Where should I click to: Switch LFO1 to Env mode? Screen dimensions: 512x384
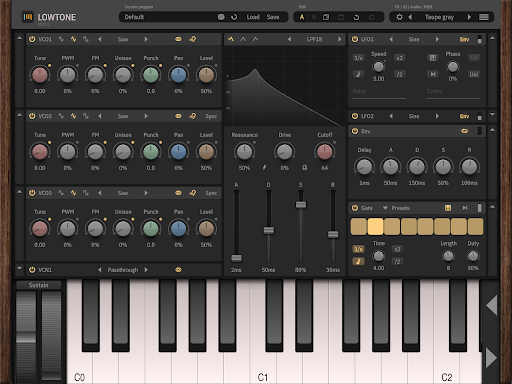464,39
